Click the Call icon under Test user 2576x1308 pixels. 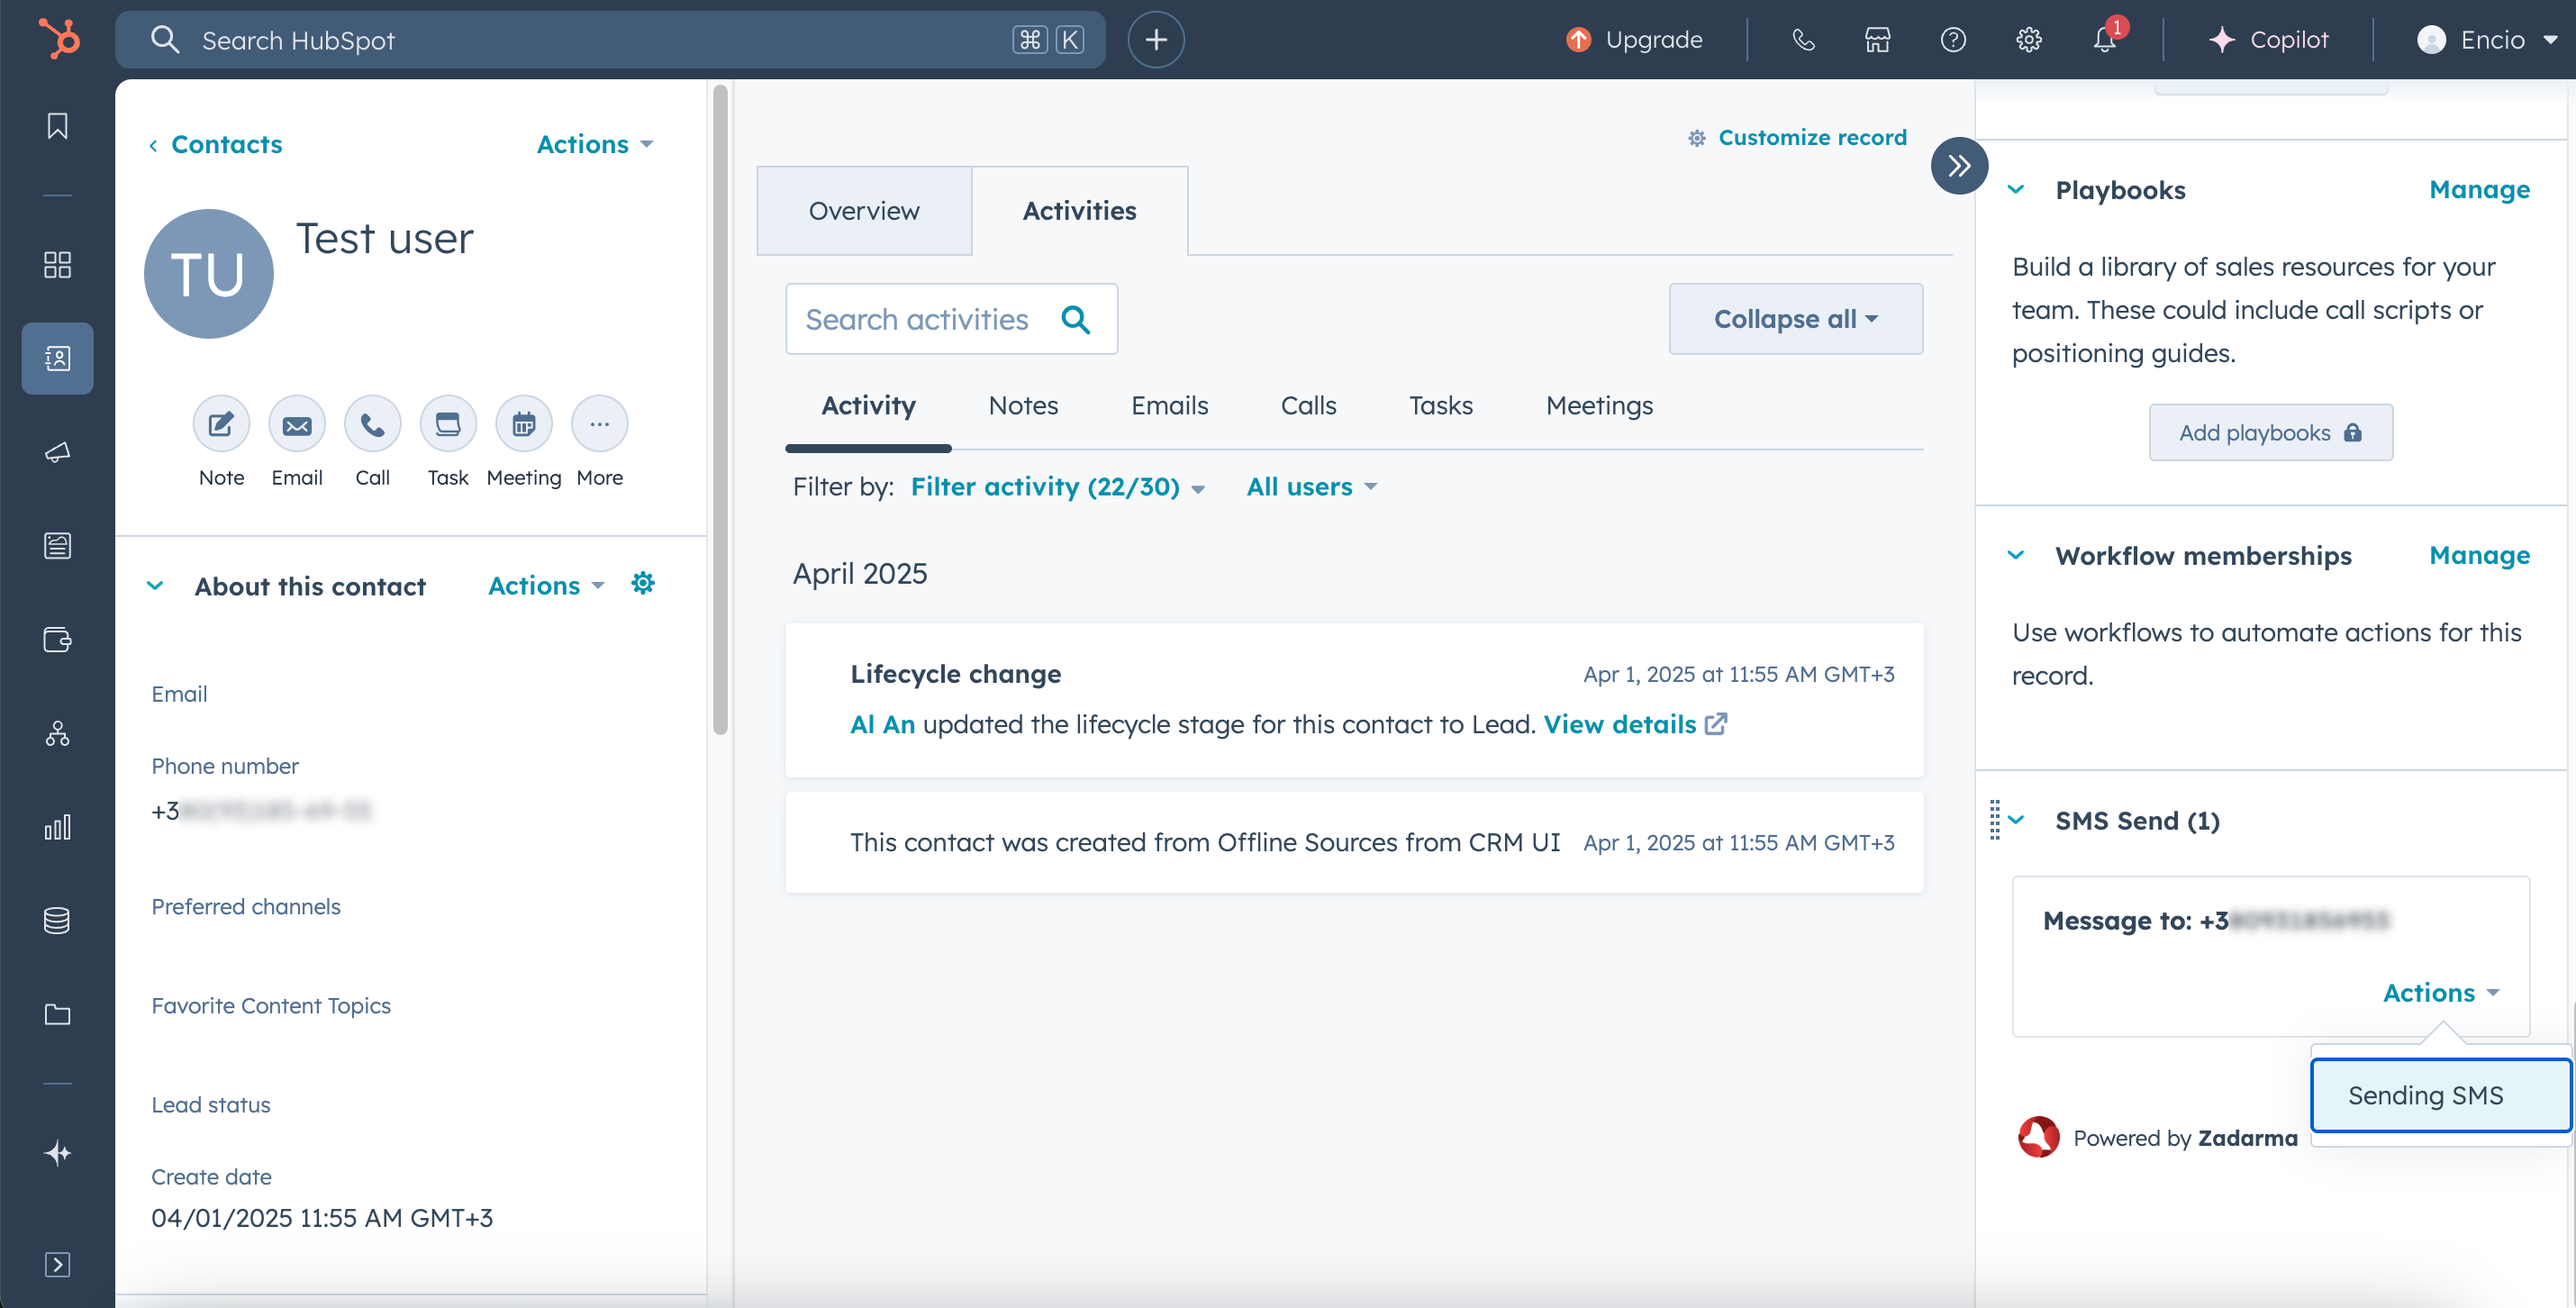pos(372,424)
